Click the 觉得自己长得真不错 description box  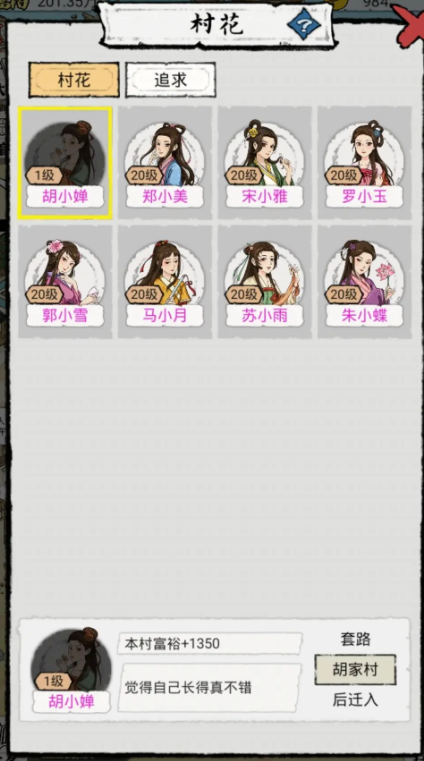tap(210, 688)
